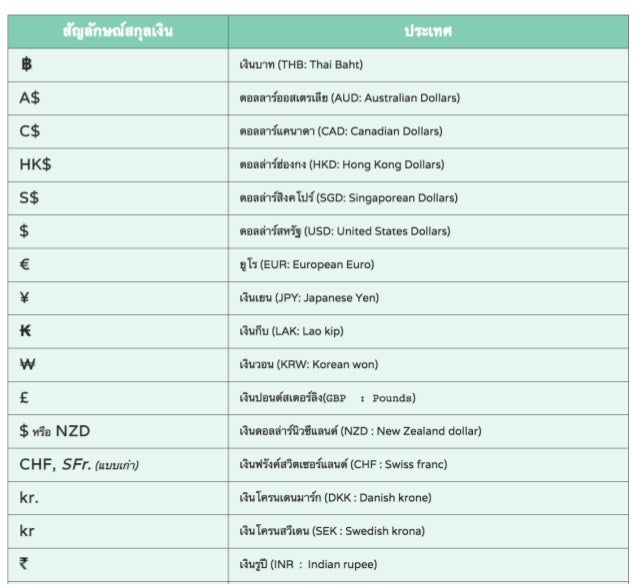Click the ประเทศ column header
638x585 pixels.
click(428, 31)
